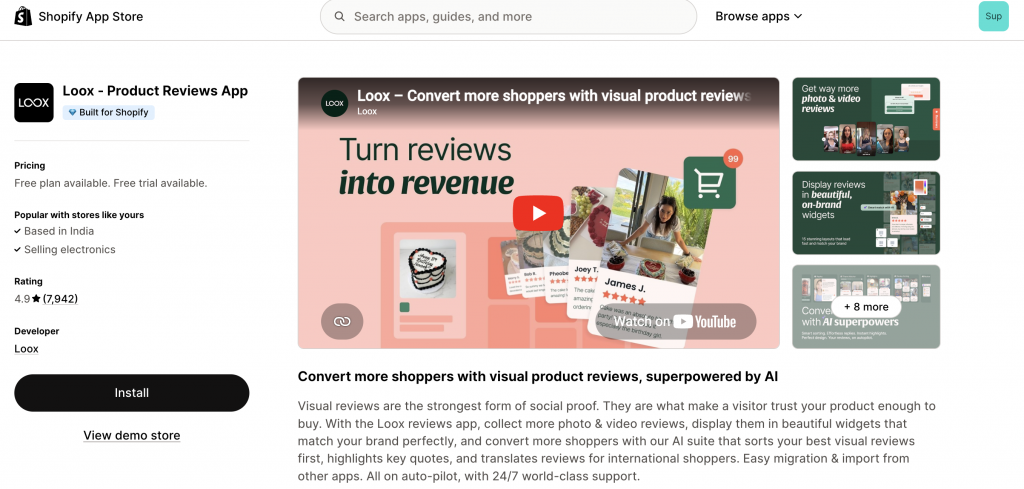Click the video title text link

click(x=554, y=96)
